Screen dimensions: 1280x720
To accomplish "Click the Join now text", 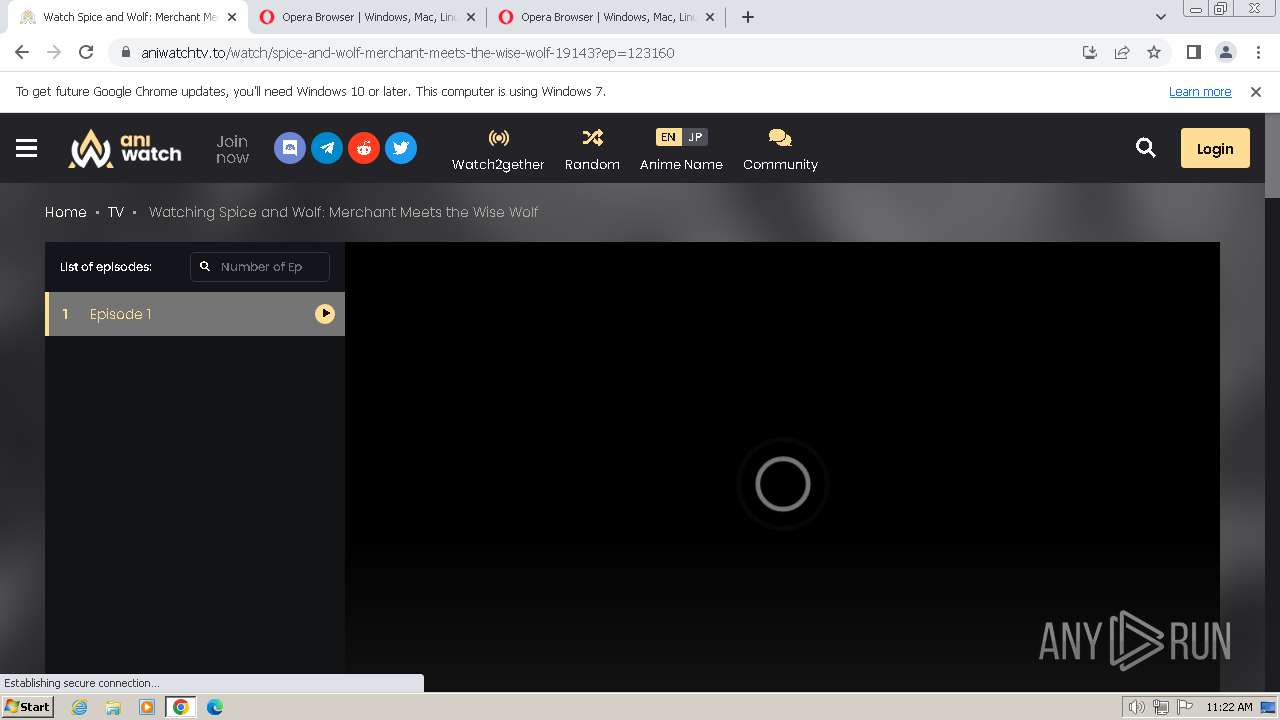I will pos(232,149).
